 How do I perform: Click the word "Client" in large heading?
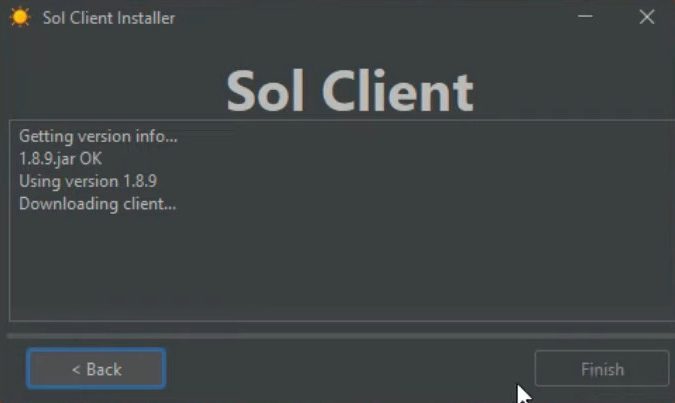[x=398, y=91]
